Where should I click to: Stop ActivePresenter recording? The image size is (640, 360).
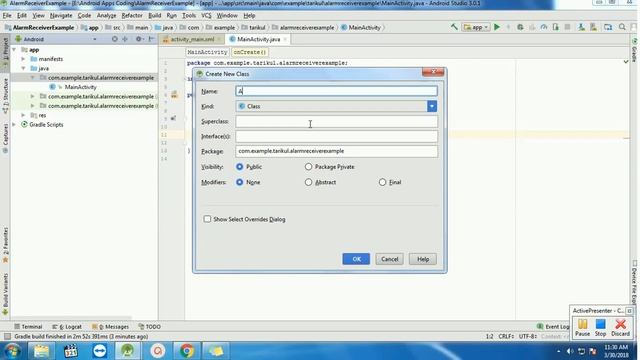coord(600,327)
